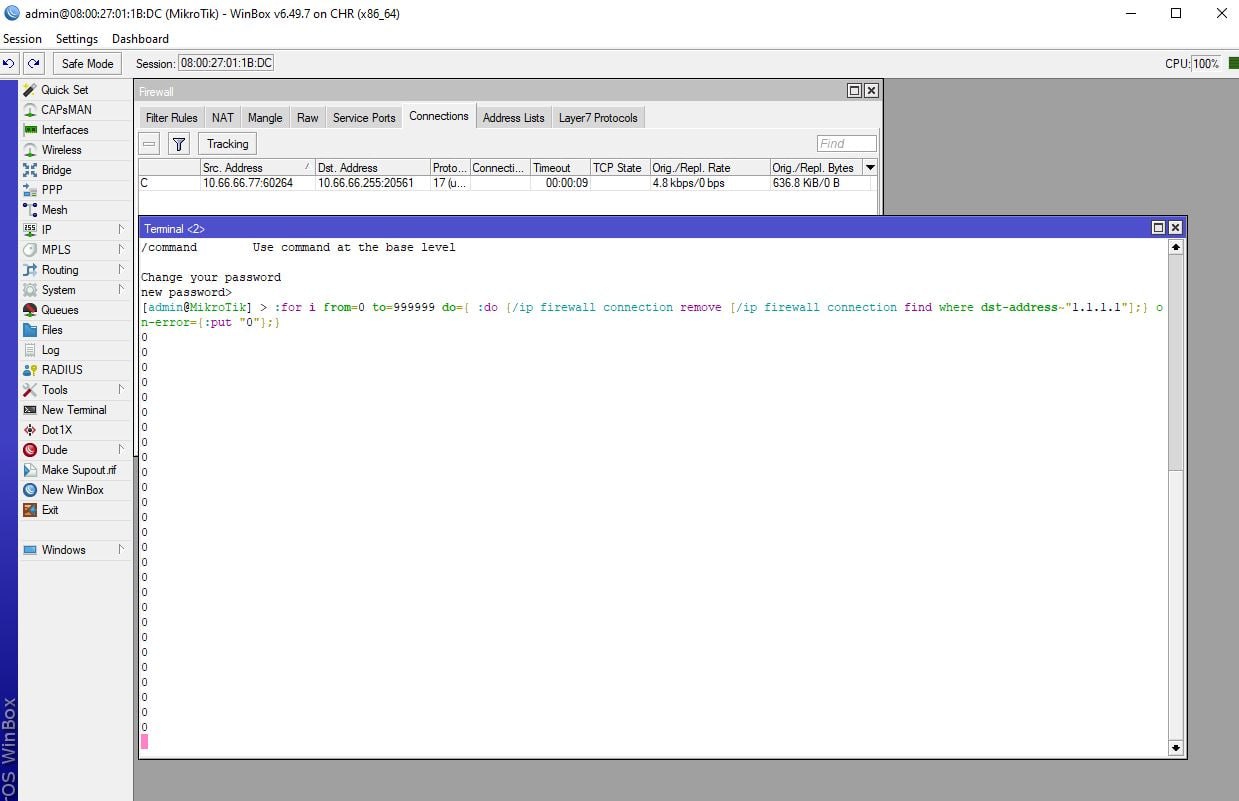The width and height of the screenshot is (1239, 801).
Task: Launch New Terminal from sidebar
Action: 75,410
